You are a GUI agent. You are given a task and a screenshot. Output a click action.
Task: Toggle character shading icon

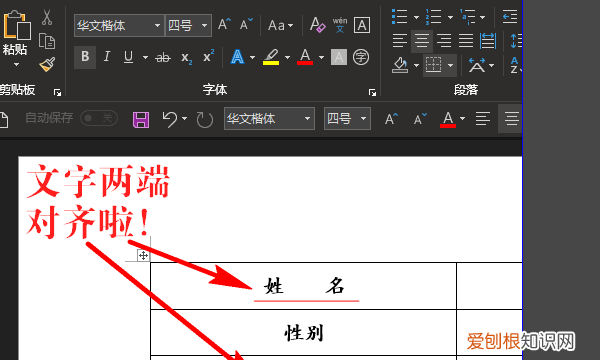pos(339,57)
